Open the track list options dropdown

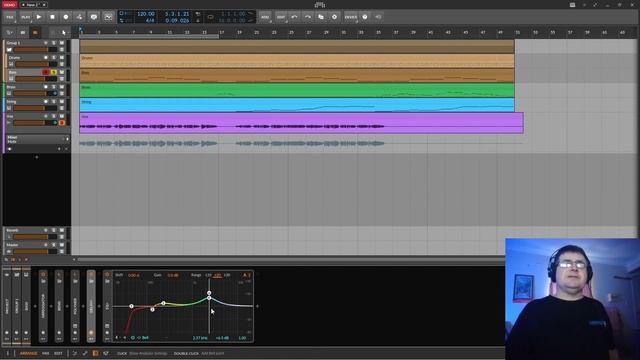click(9, 32)
